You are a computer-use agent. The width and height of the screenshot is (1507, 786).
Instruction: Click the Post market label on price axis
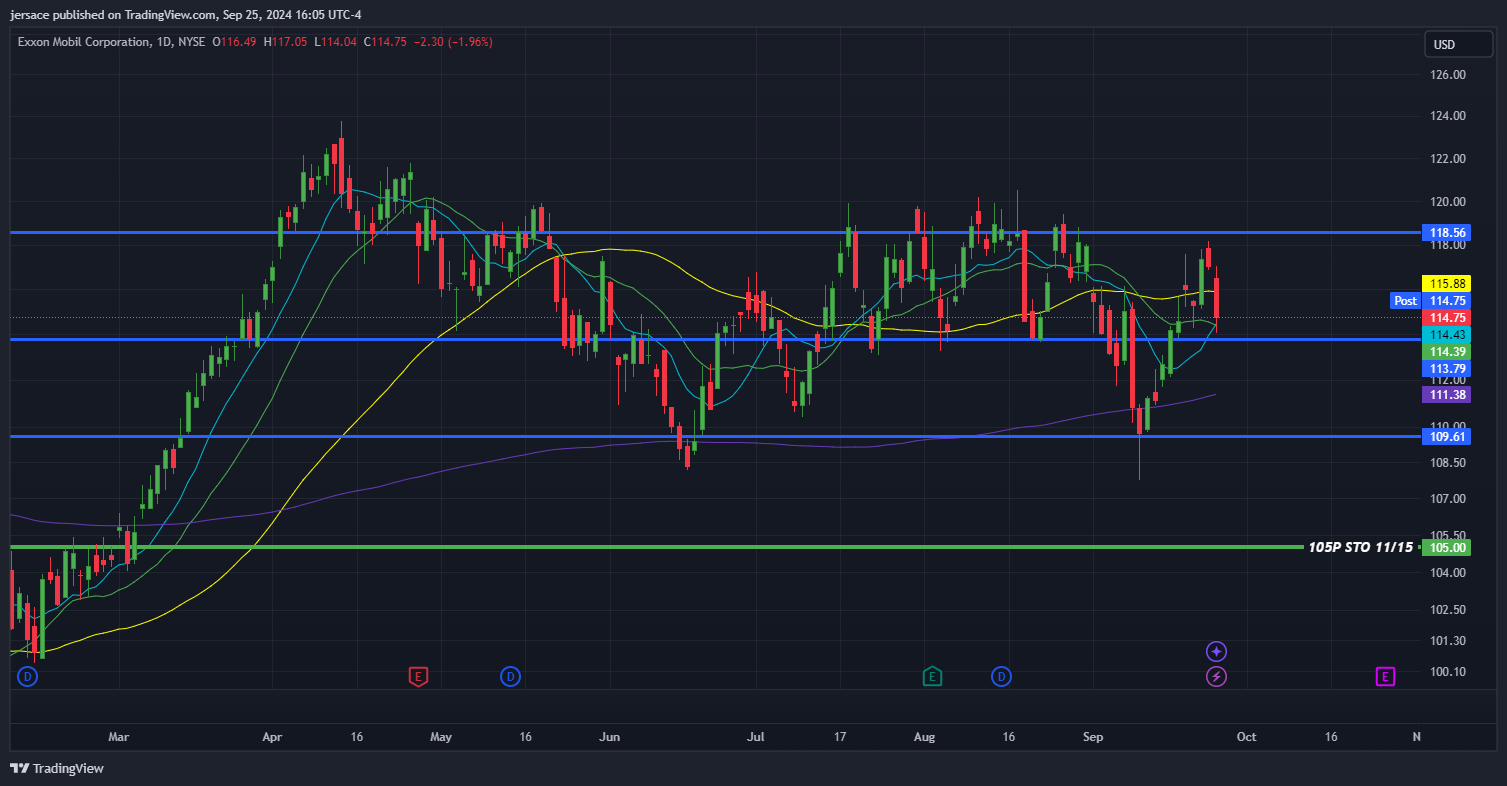coord(1405,300)
